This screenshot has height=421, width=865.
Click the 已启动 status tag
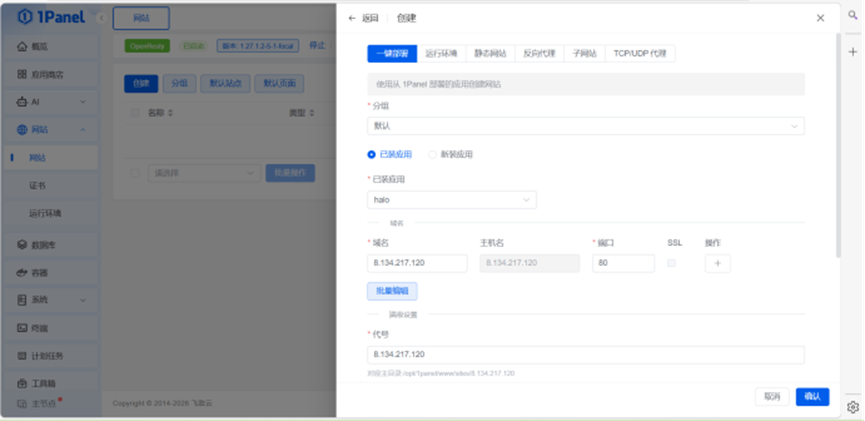pyautogui.click(x=193, y=46)
